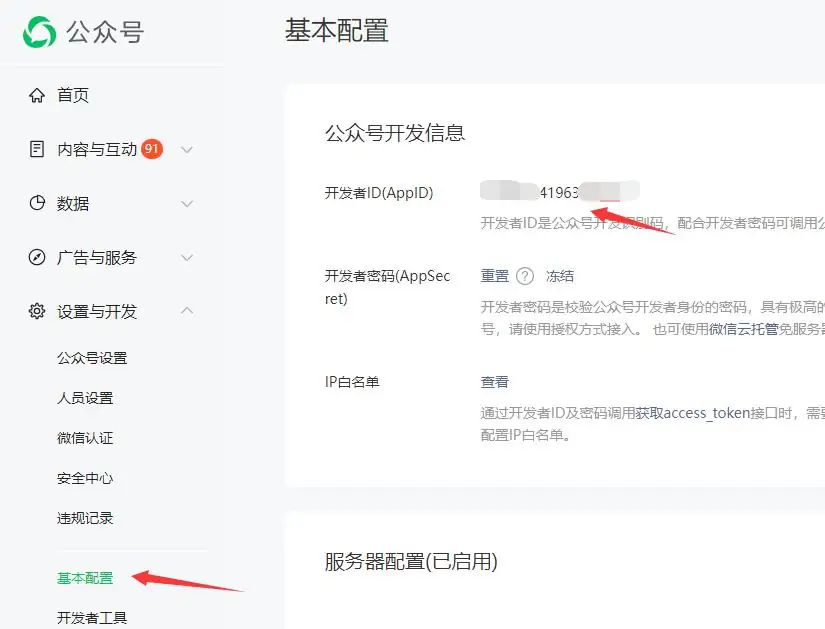This screenshot has height=629, width=825.
Task: Click the gear icon next to 设置与开发
Action: [36, 311]
